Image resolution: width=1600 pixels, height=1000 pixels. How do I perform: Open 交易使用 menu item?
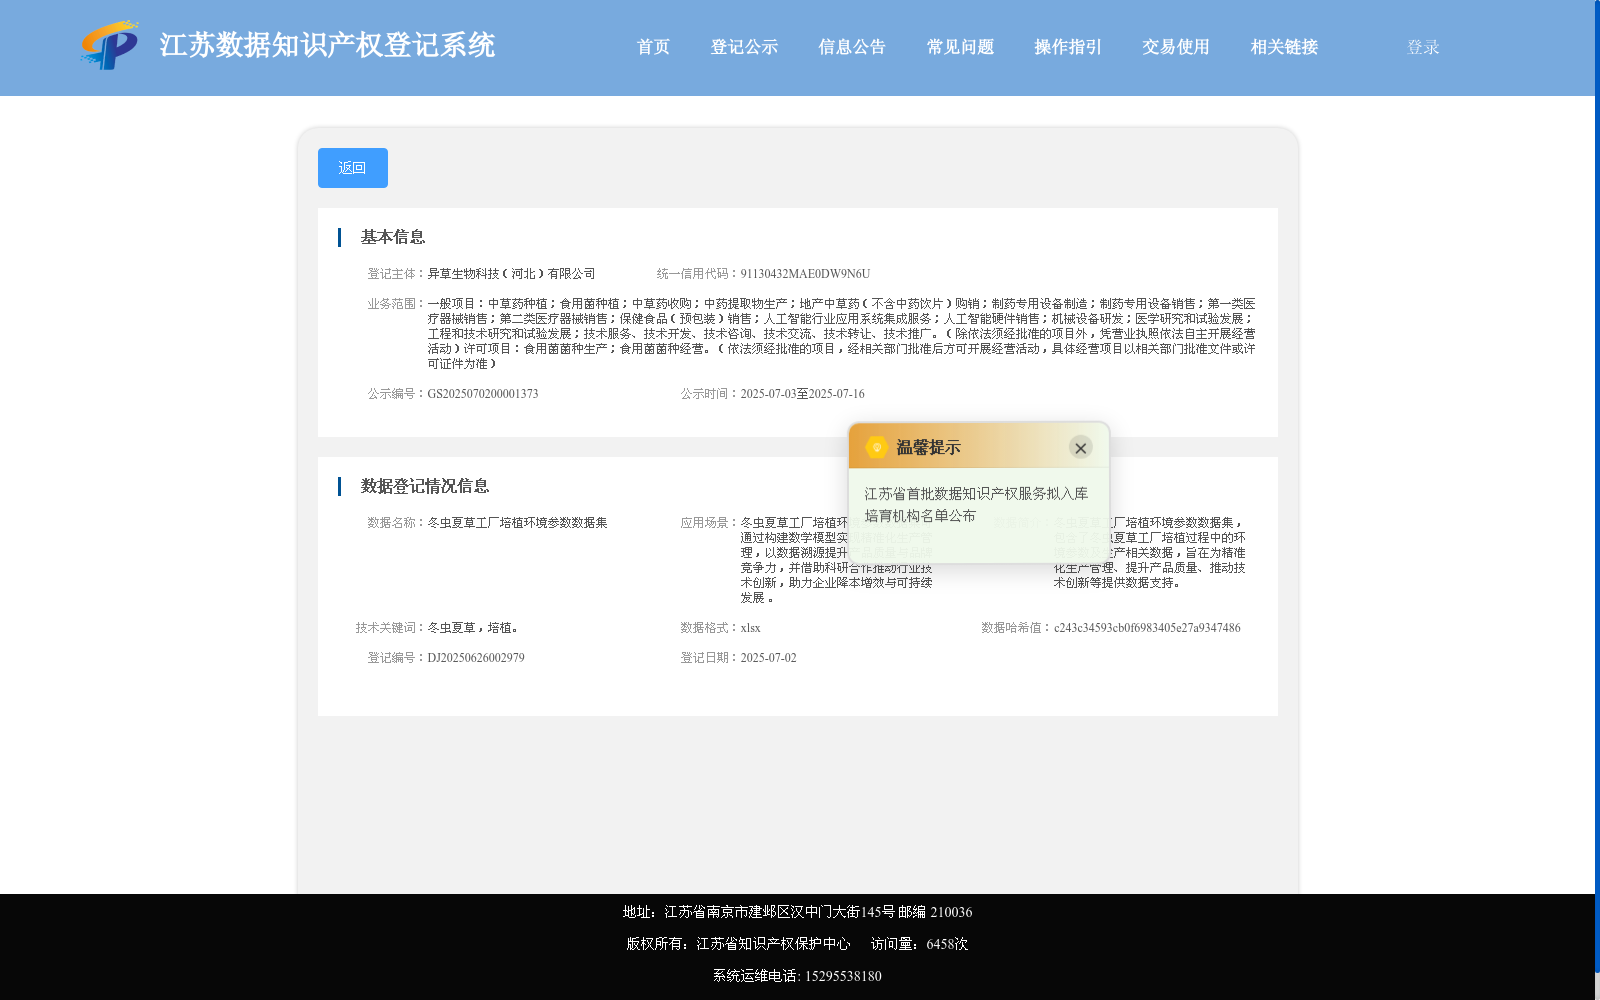tap(1176, 47)
